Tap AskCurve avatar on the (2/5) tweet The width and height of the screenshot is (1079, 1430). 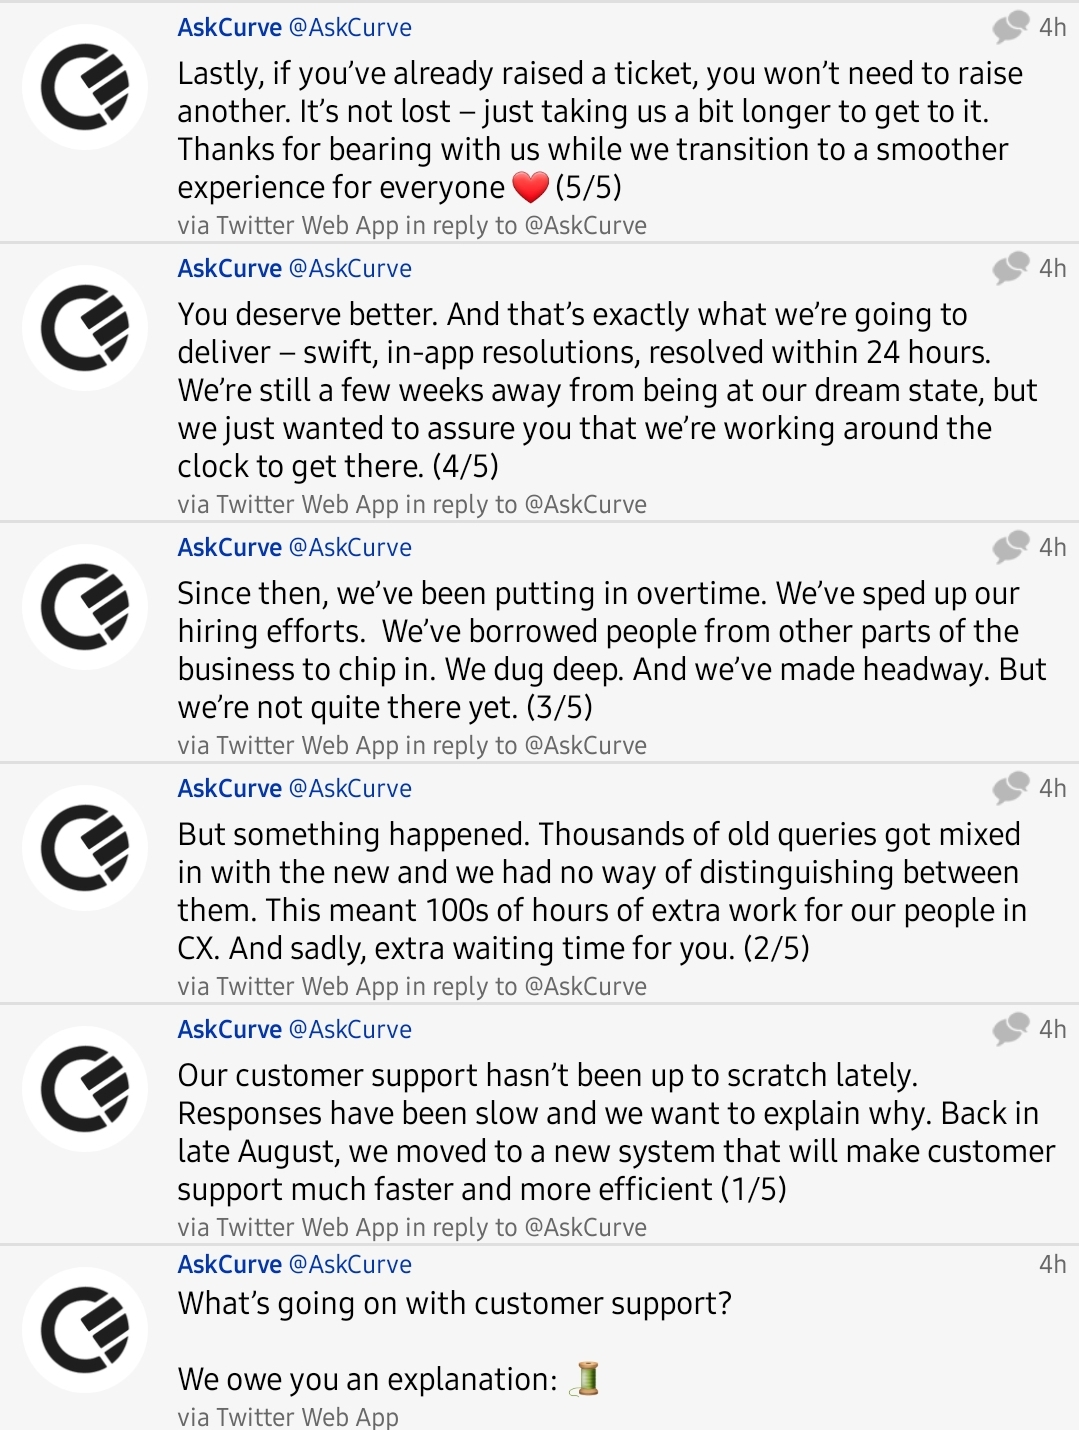85,848
